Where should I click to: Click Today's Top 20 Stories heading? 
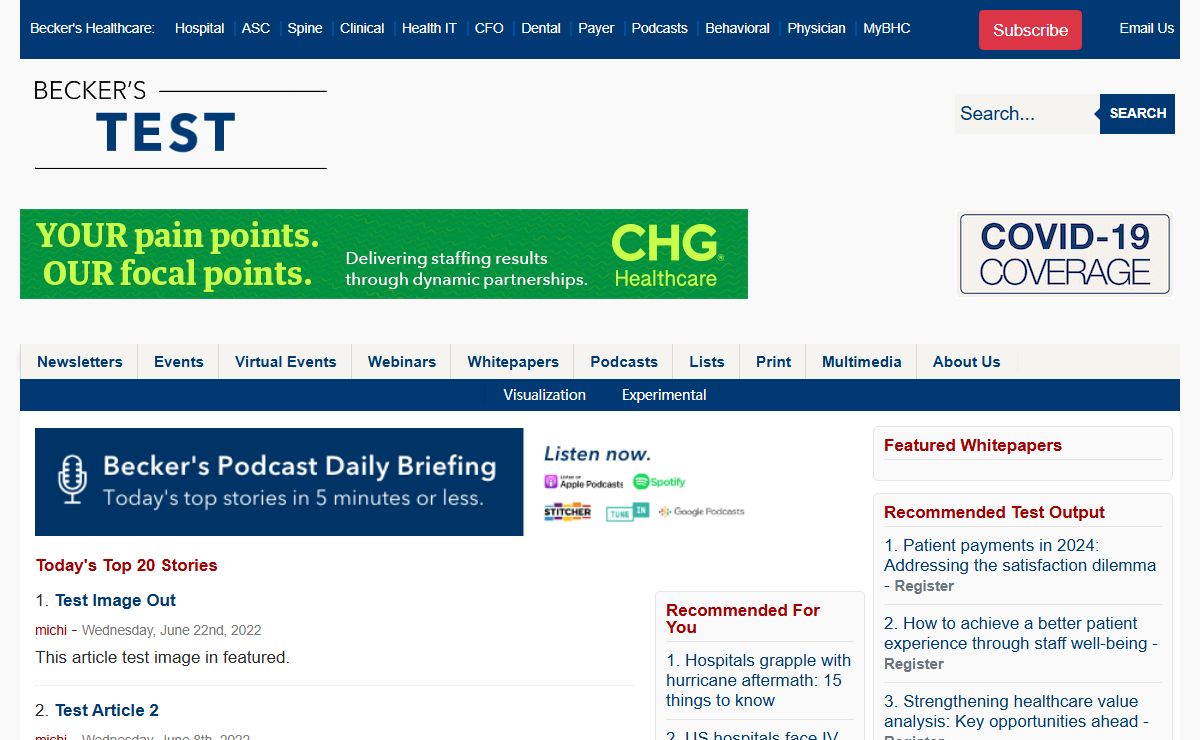point(127,565)
